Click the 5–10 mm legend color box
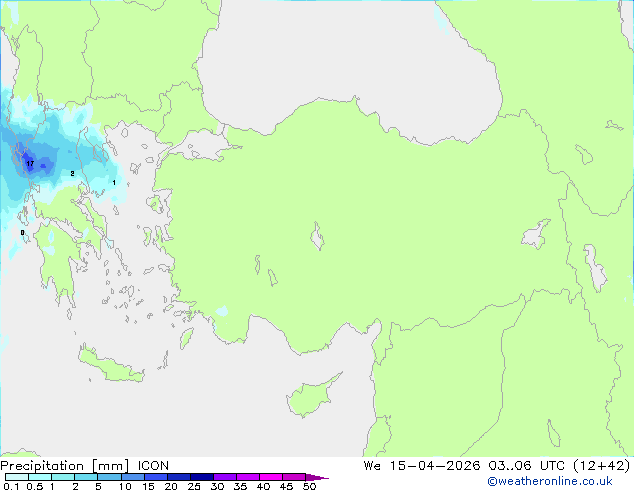 pos(109,477)
